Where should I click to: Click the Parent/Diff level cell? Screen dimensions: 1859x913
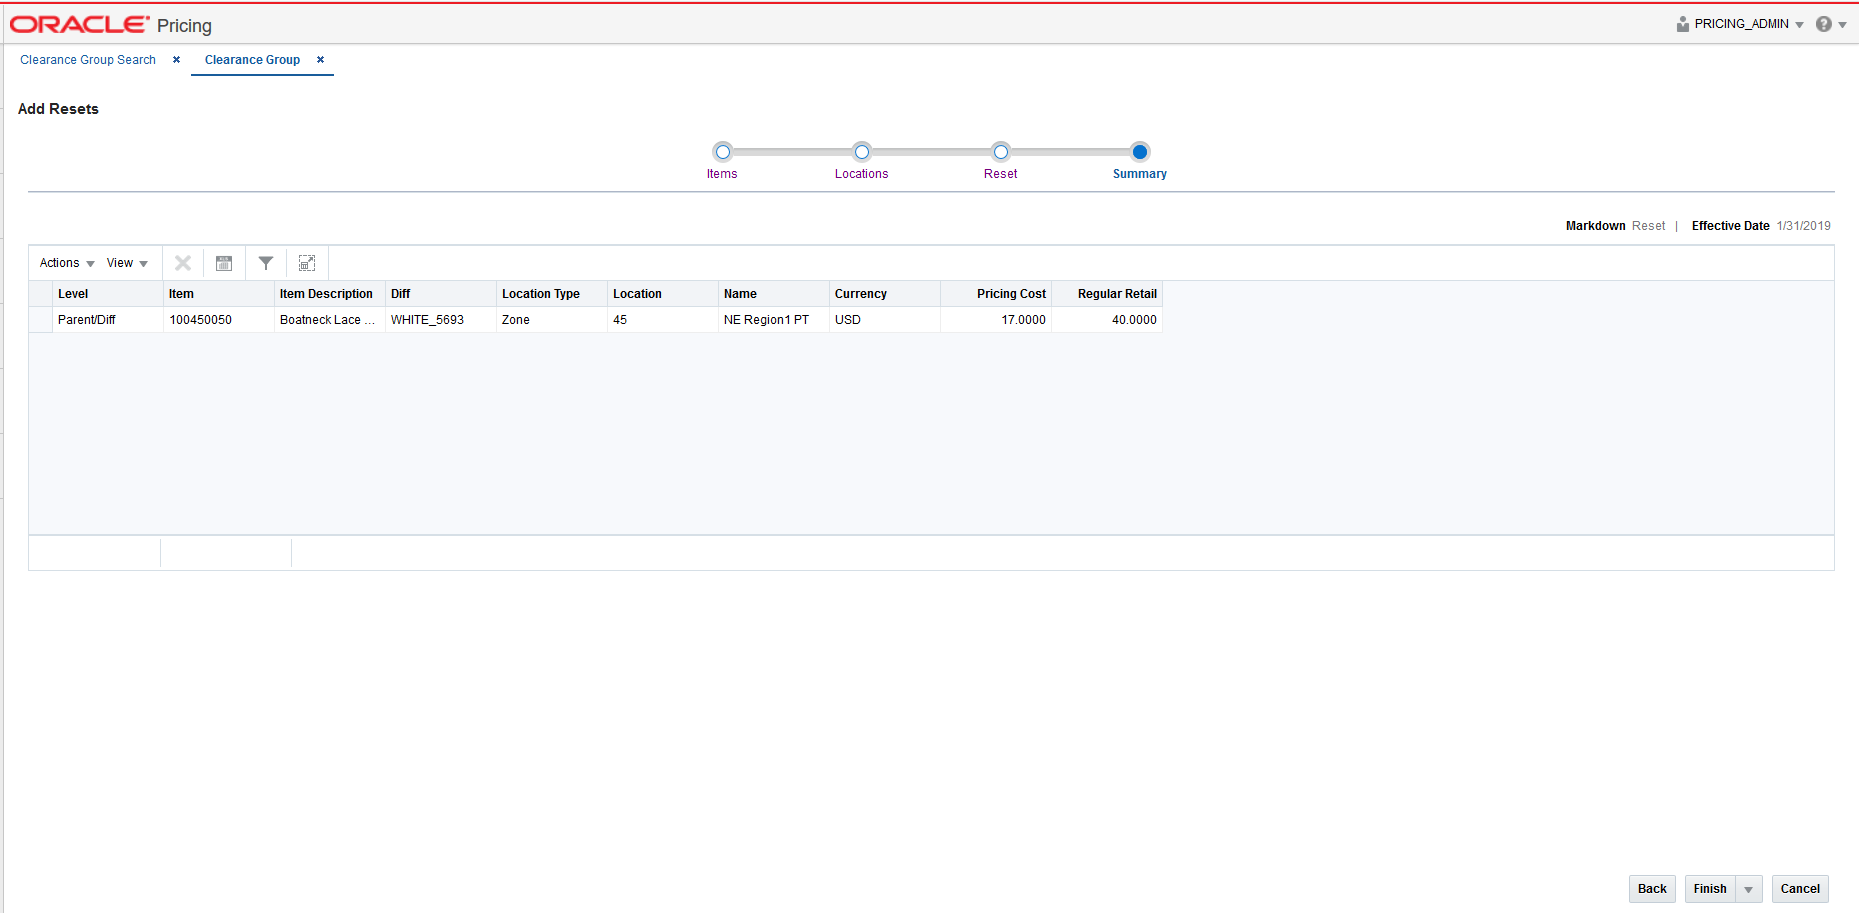coord(108,320)
